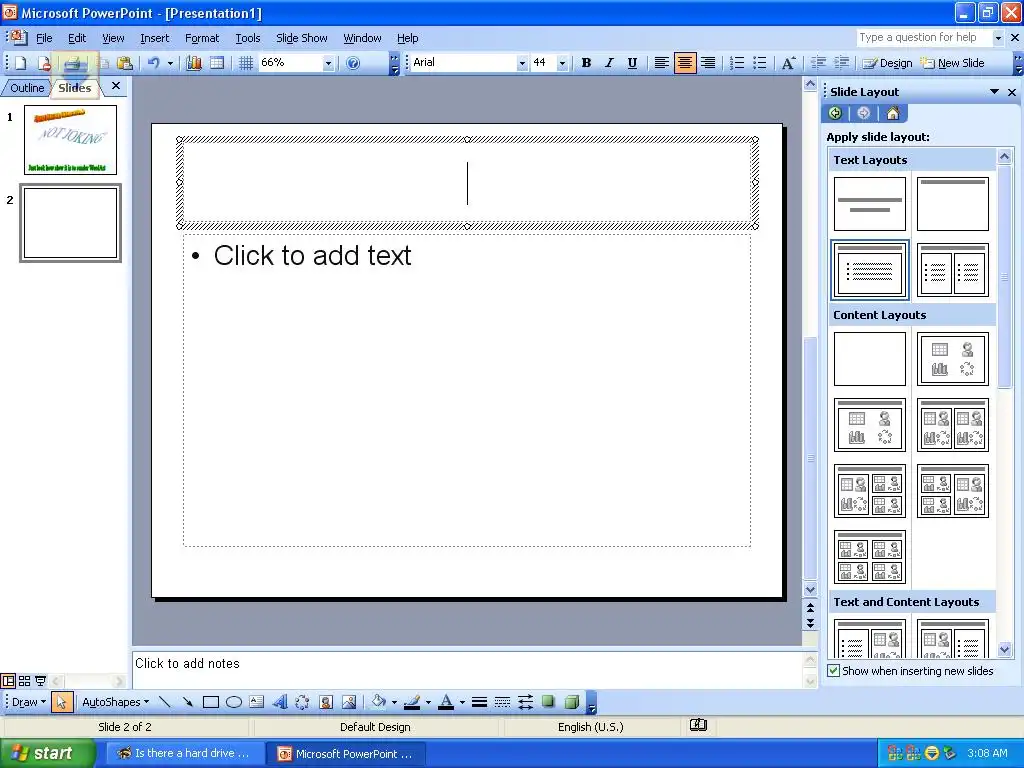Insert WordArt from Drawing toolbar
This screenshot has height=768, width=1024.
(280, 702)
